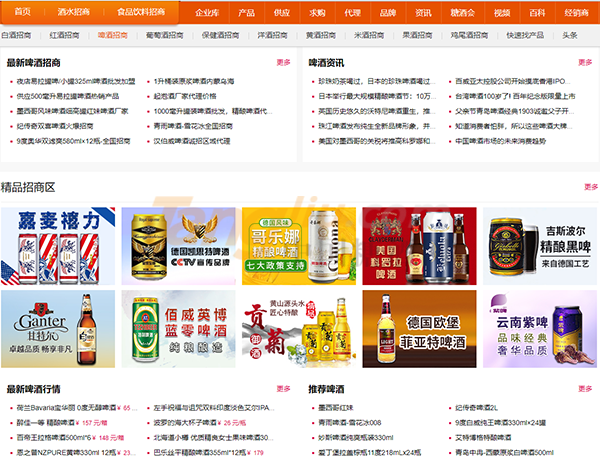Open the 德国欧堡菲亚特啤酒 banner
The height and width of the screenshot is (464, 600).
pyautogui.click(x=419, y=329)
